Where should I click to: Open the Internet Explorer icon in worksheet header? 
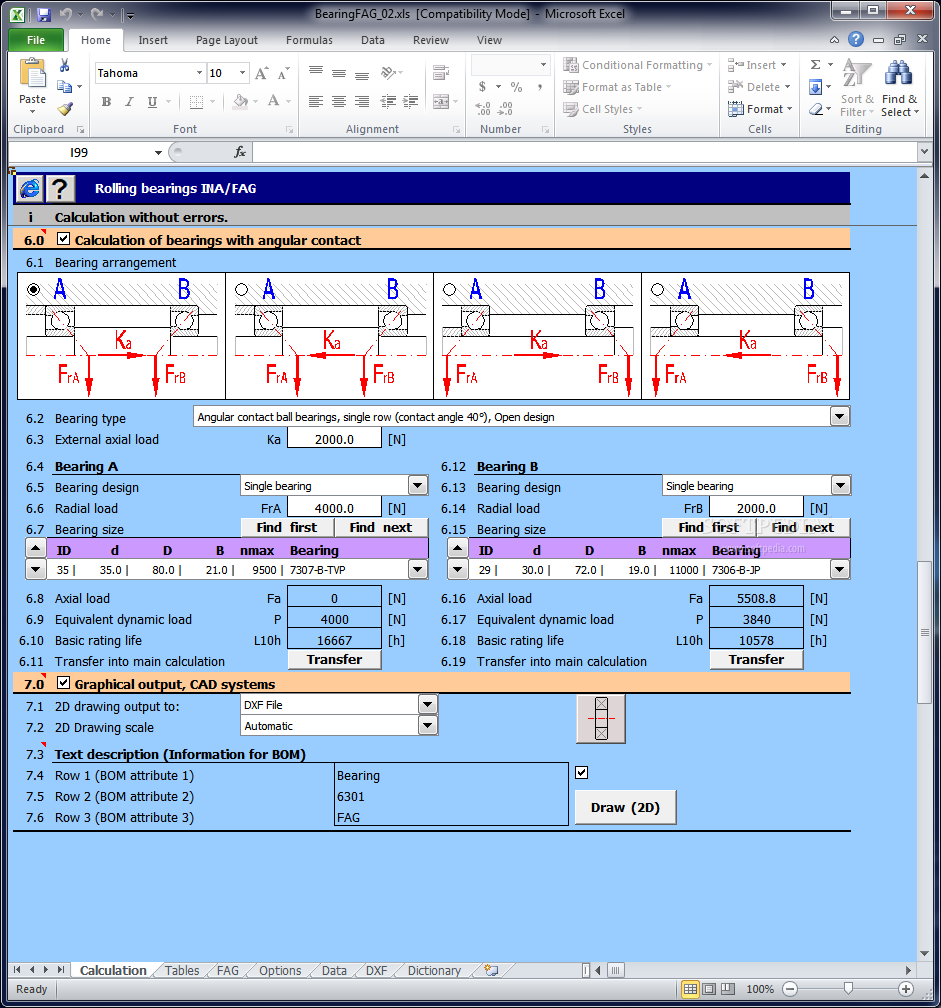(30, 189)
